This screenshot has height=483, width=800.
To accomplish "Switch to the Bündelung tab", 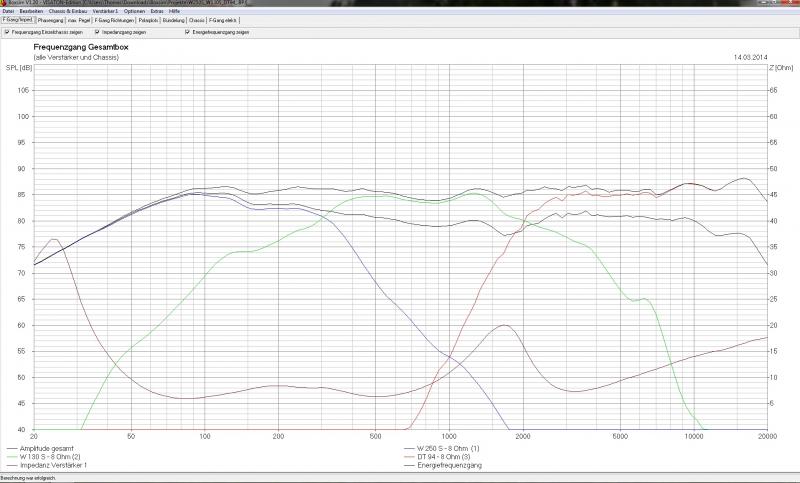I will coord(173,20).
